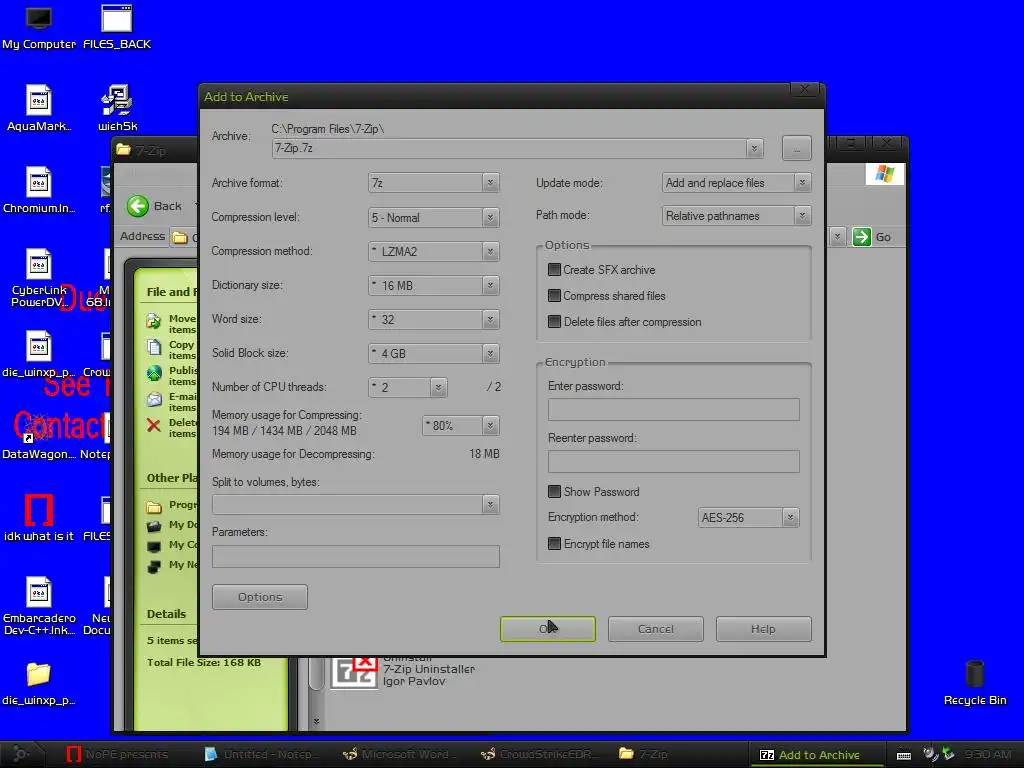Click Help button in Add to Archive
Screen dimensions: 1024x768
tap(763, 629)
